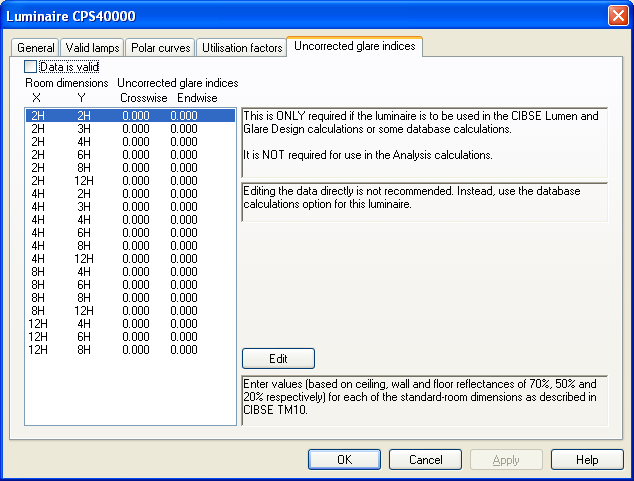
Task: Select the Utilisation factors tab
Action: (x=240, y=48)
